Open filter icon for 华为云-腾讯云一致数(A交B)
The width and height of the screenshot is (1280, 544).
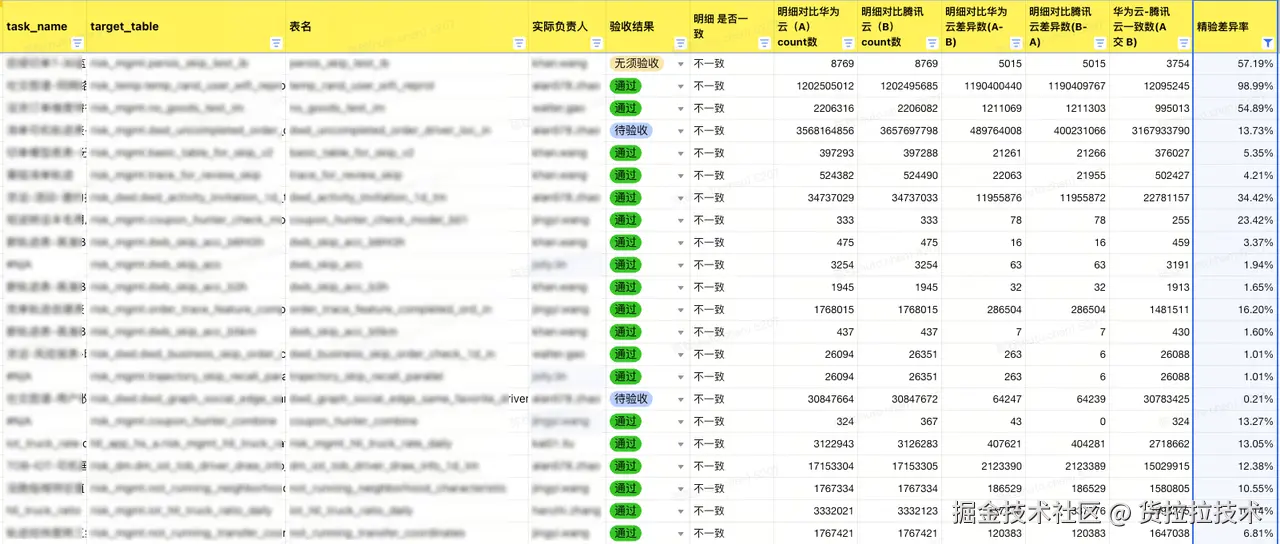[x=1183, y=43]
